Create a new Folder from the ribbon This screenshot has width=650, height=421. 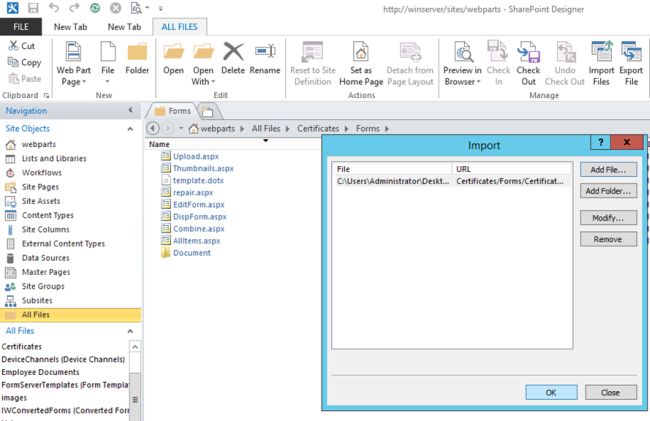[x=137, y=58]
